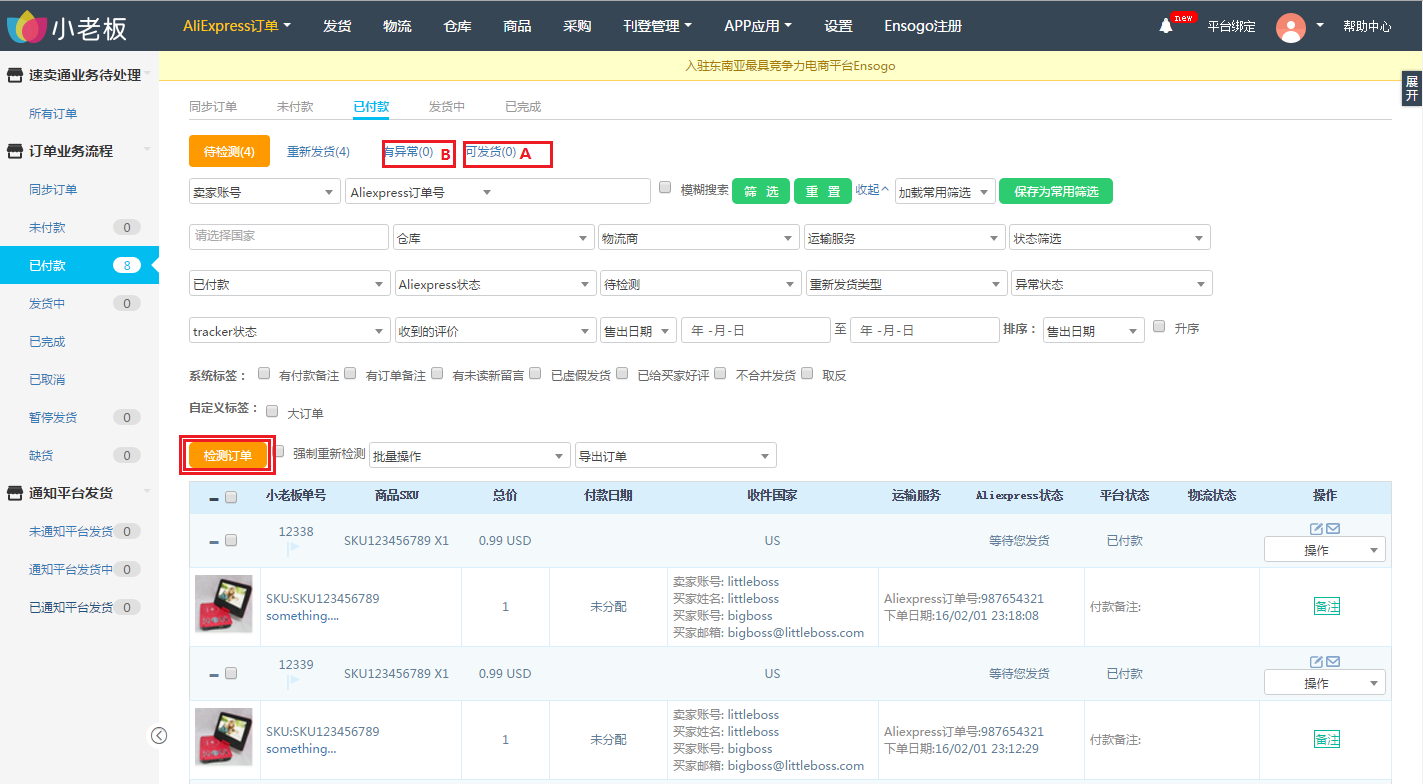Expand the 卖家账号 dropdown
This screenshot has height=784, width=1423.
(264, 192)
